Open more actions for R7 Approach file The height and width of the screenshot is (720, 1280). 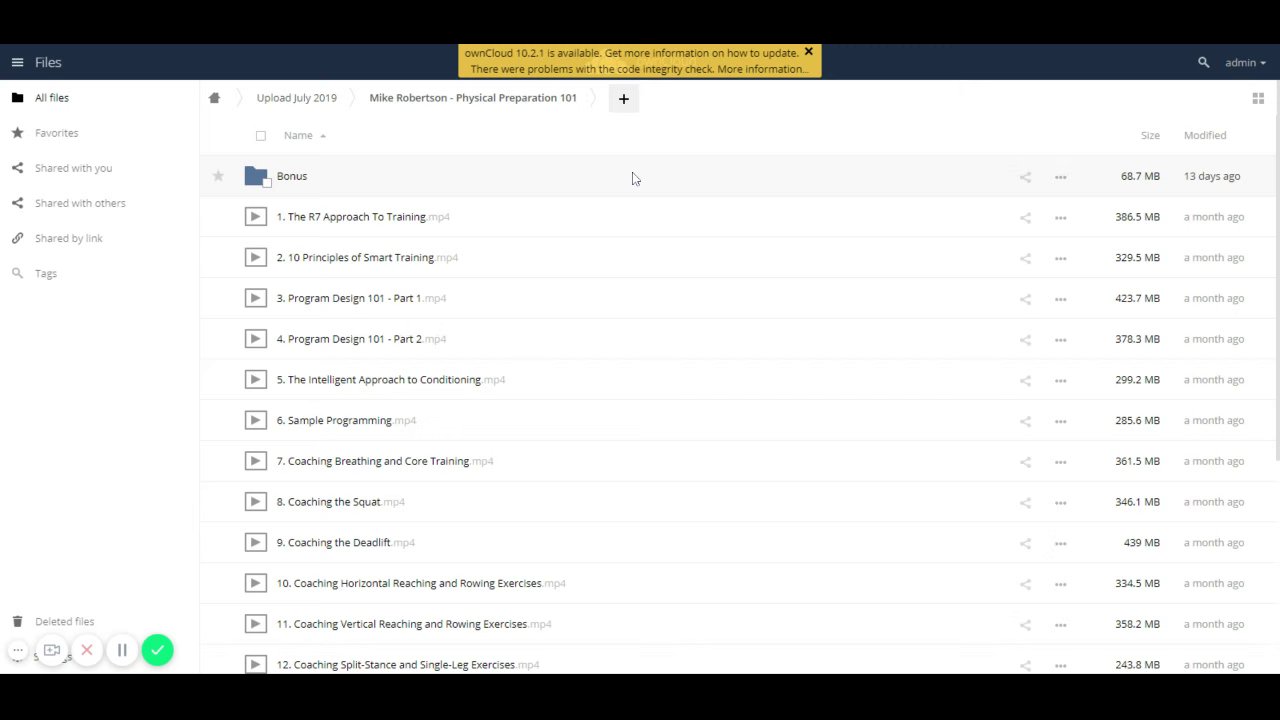pos(1060,218)
